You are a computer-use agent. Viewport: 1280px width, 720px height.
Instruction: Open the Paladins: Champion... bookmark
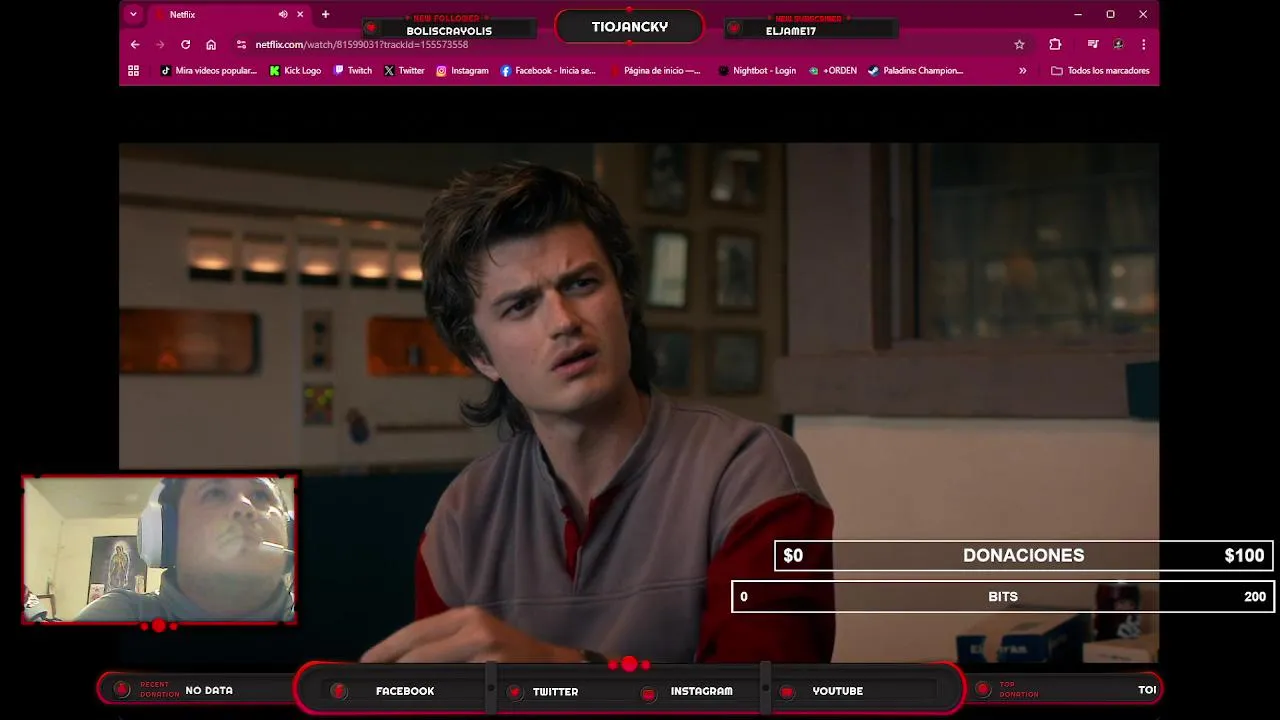(x=915, y=70)
